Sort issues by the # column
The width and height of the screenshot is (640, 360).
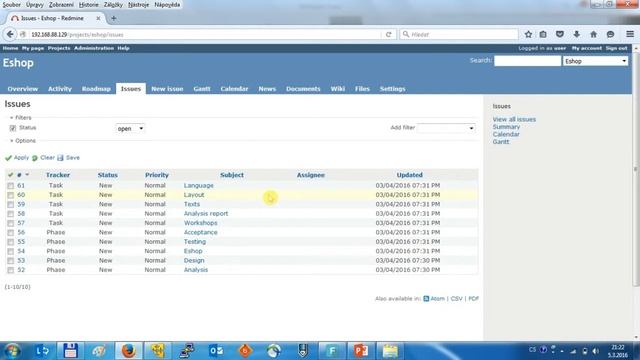click(19, 175)
